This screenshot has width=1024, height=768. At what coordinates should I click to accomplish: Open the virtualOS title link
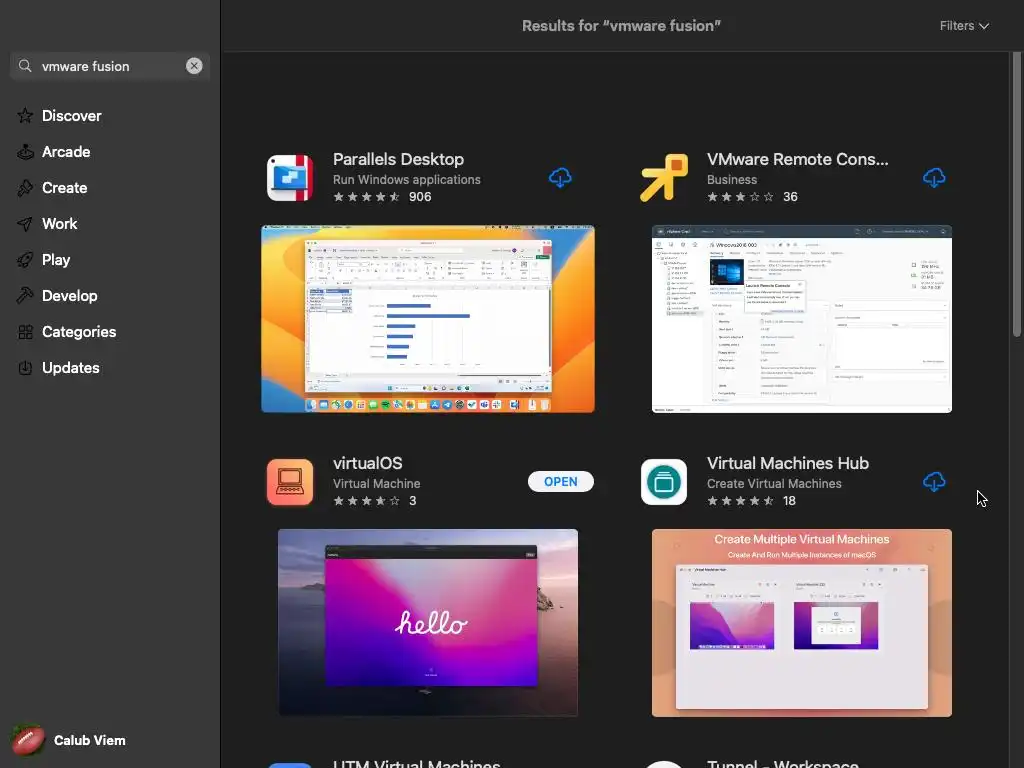coord(368,463)
